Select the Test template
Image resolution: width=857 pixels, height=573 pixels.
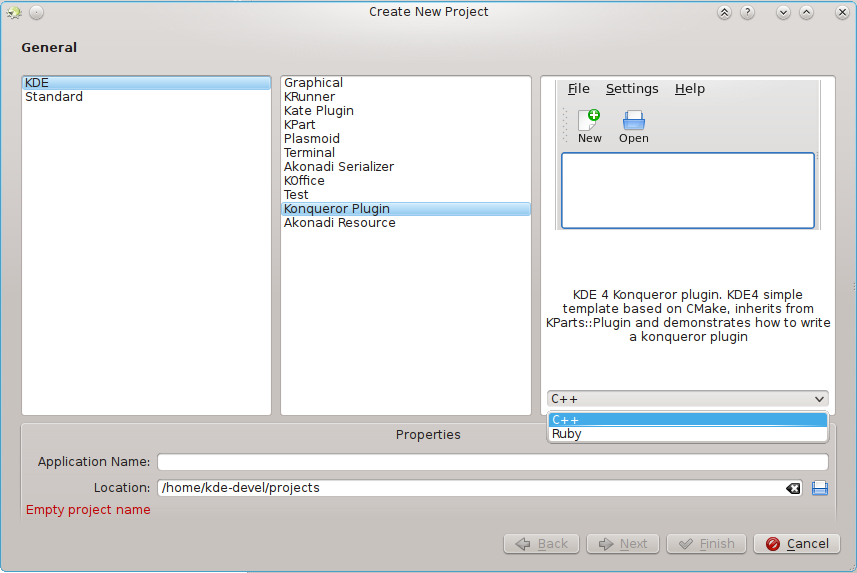click(x=406, y=195)
